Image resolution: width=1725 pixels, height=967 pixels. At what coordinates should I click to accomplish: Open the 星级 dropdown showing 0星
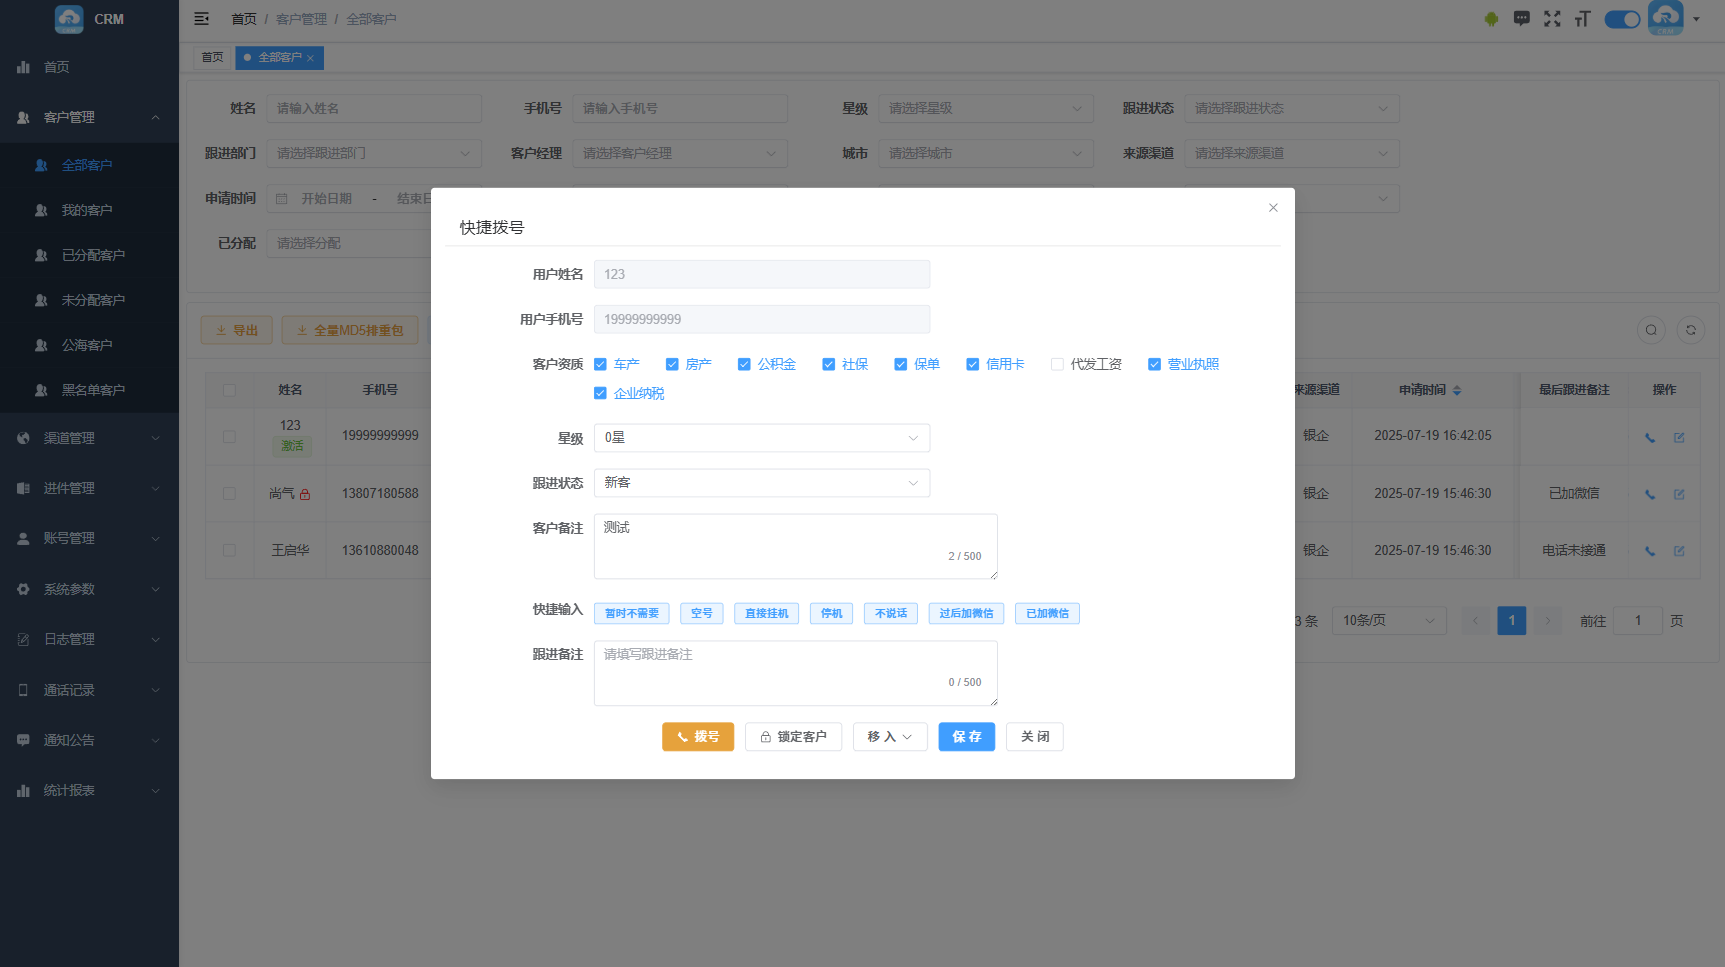(761, 438)
